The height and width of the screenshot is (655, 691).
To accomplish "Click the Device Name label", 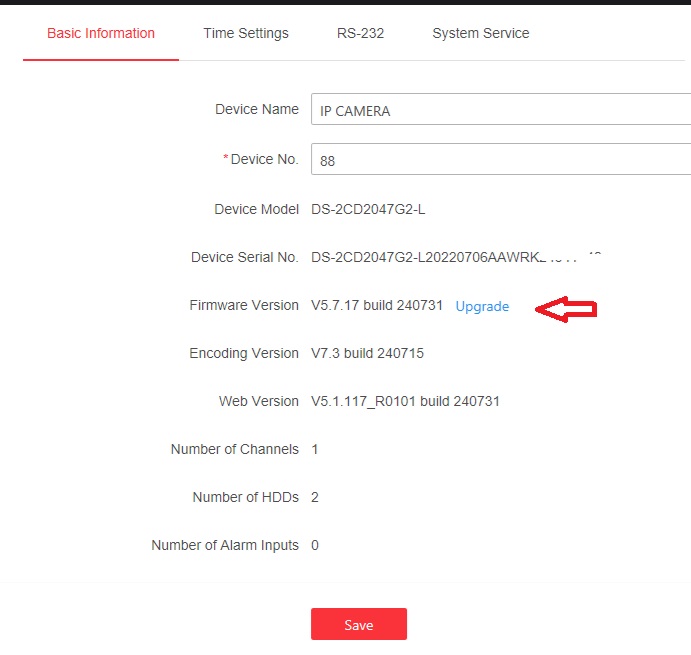I will (x=257, y=109).
